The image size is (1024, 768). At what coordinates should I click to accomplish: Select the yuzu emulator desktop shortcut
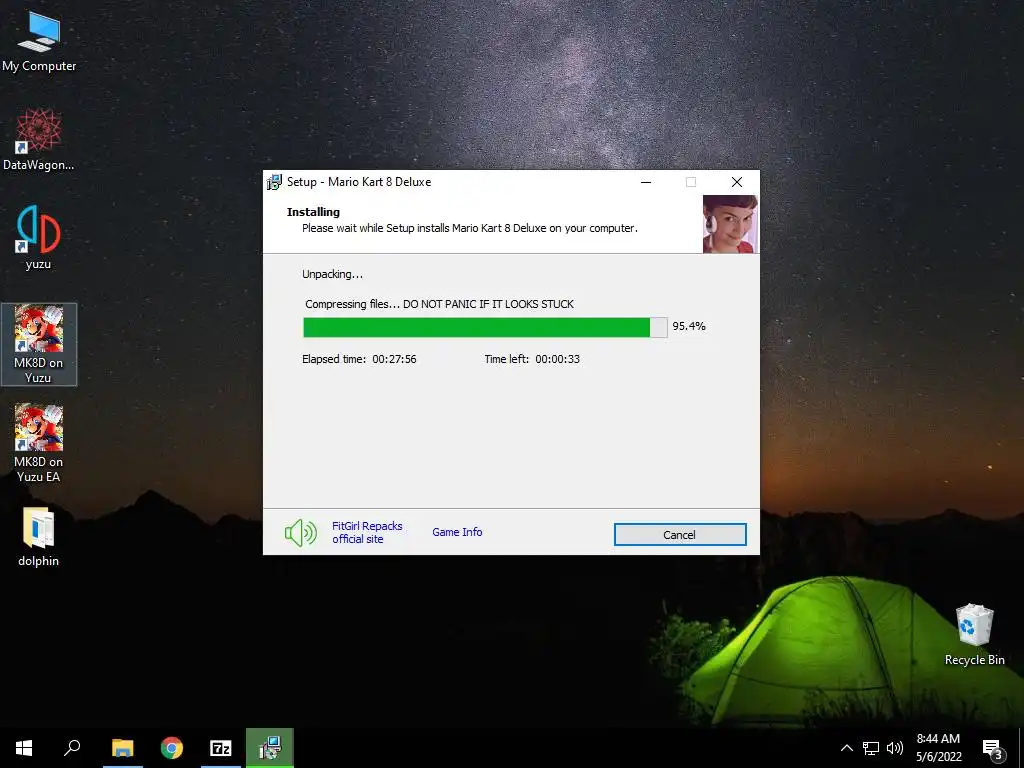pyautogui.click(x=39, y=238)
